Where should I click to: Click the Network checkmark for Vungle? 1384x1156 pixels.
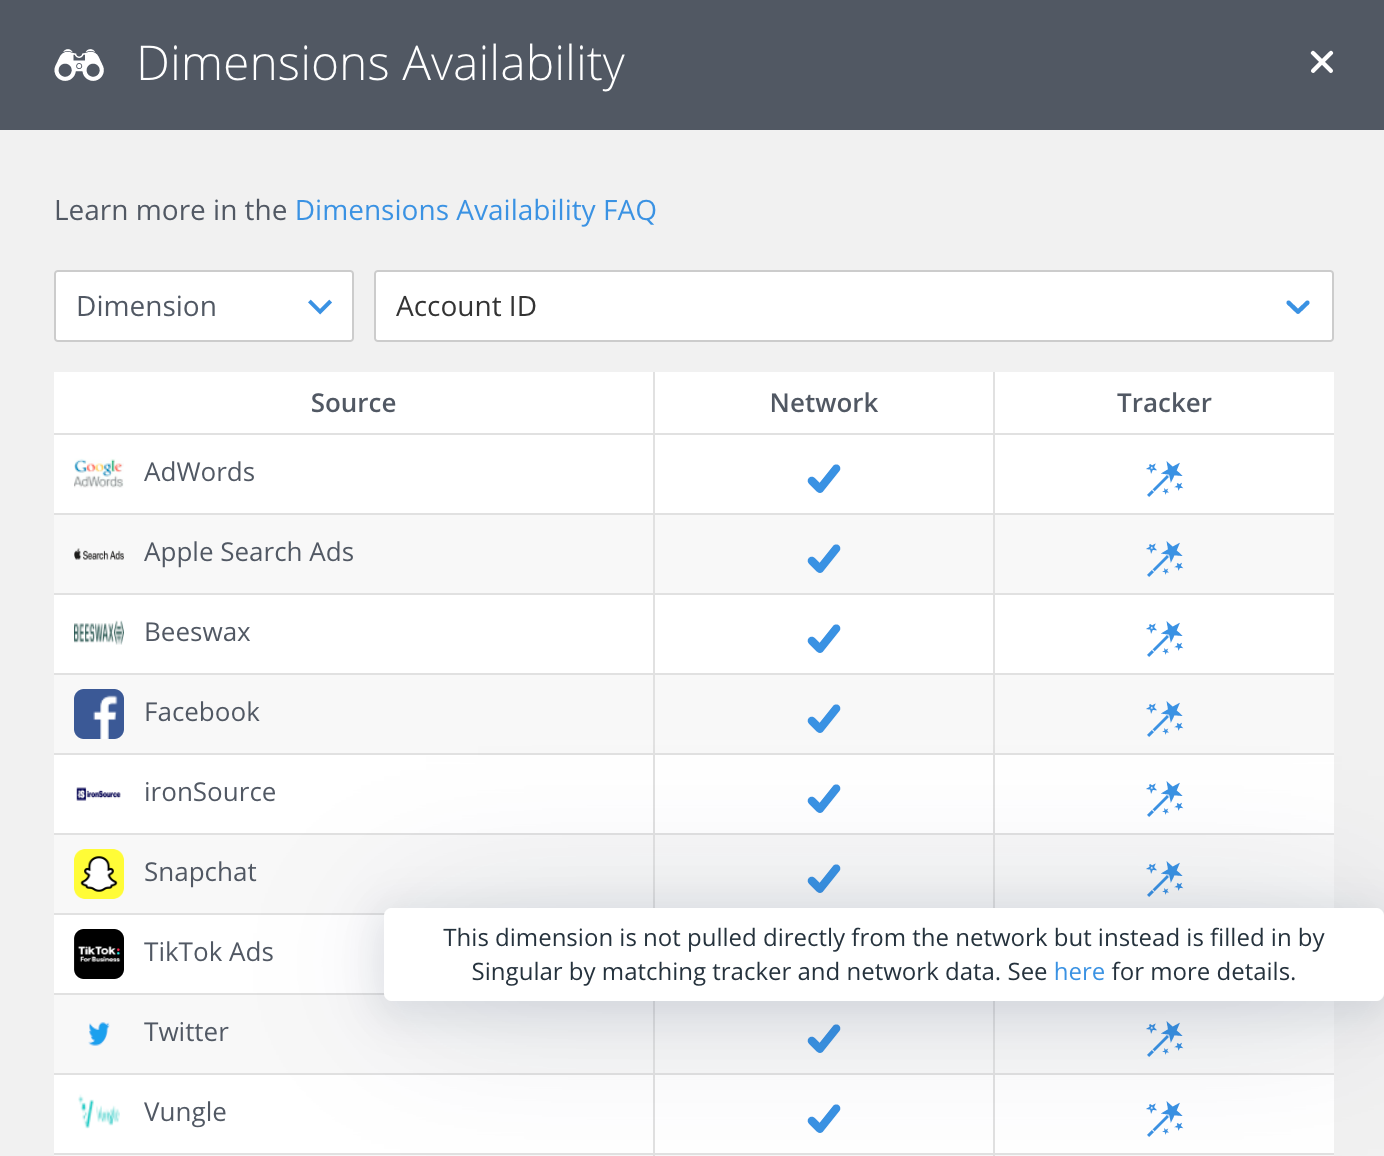coord(823,1119)
